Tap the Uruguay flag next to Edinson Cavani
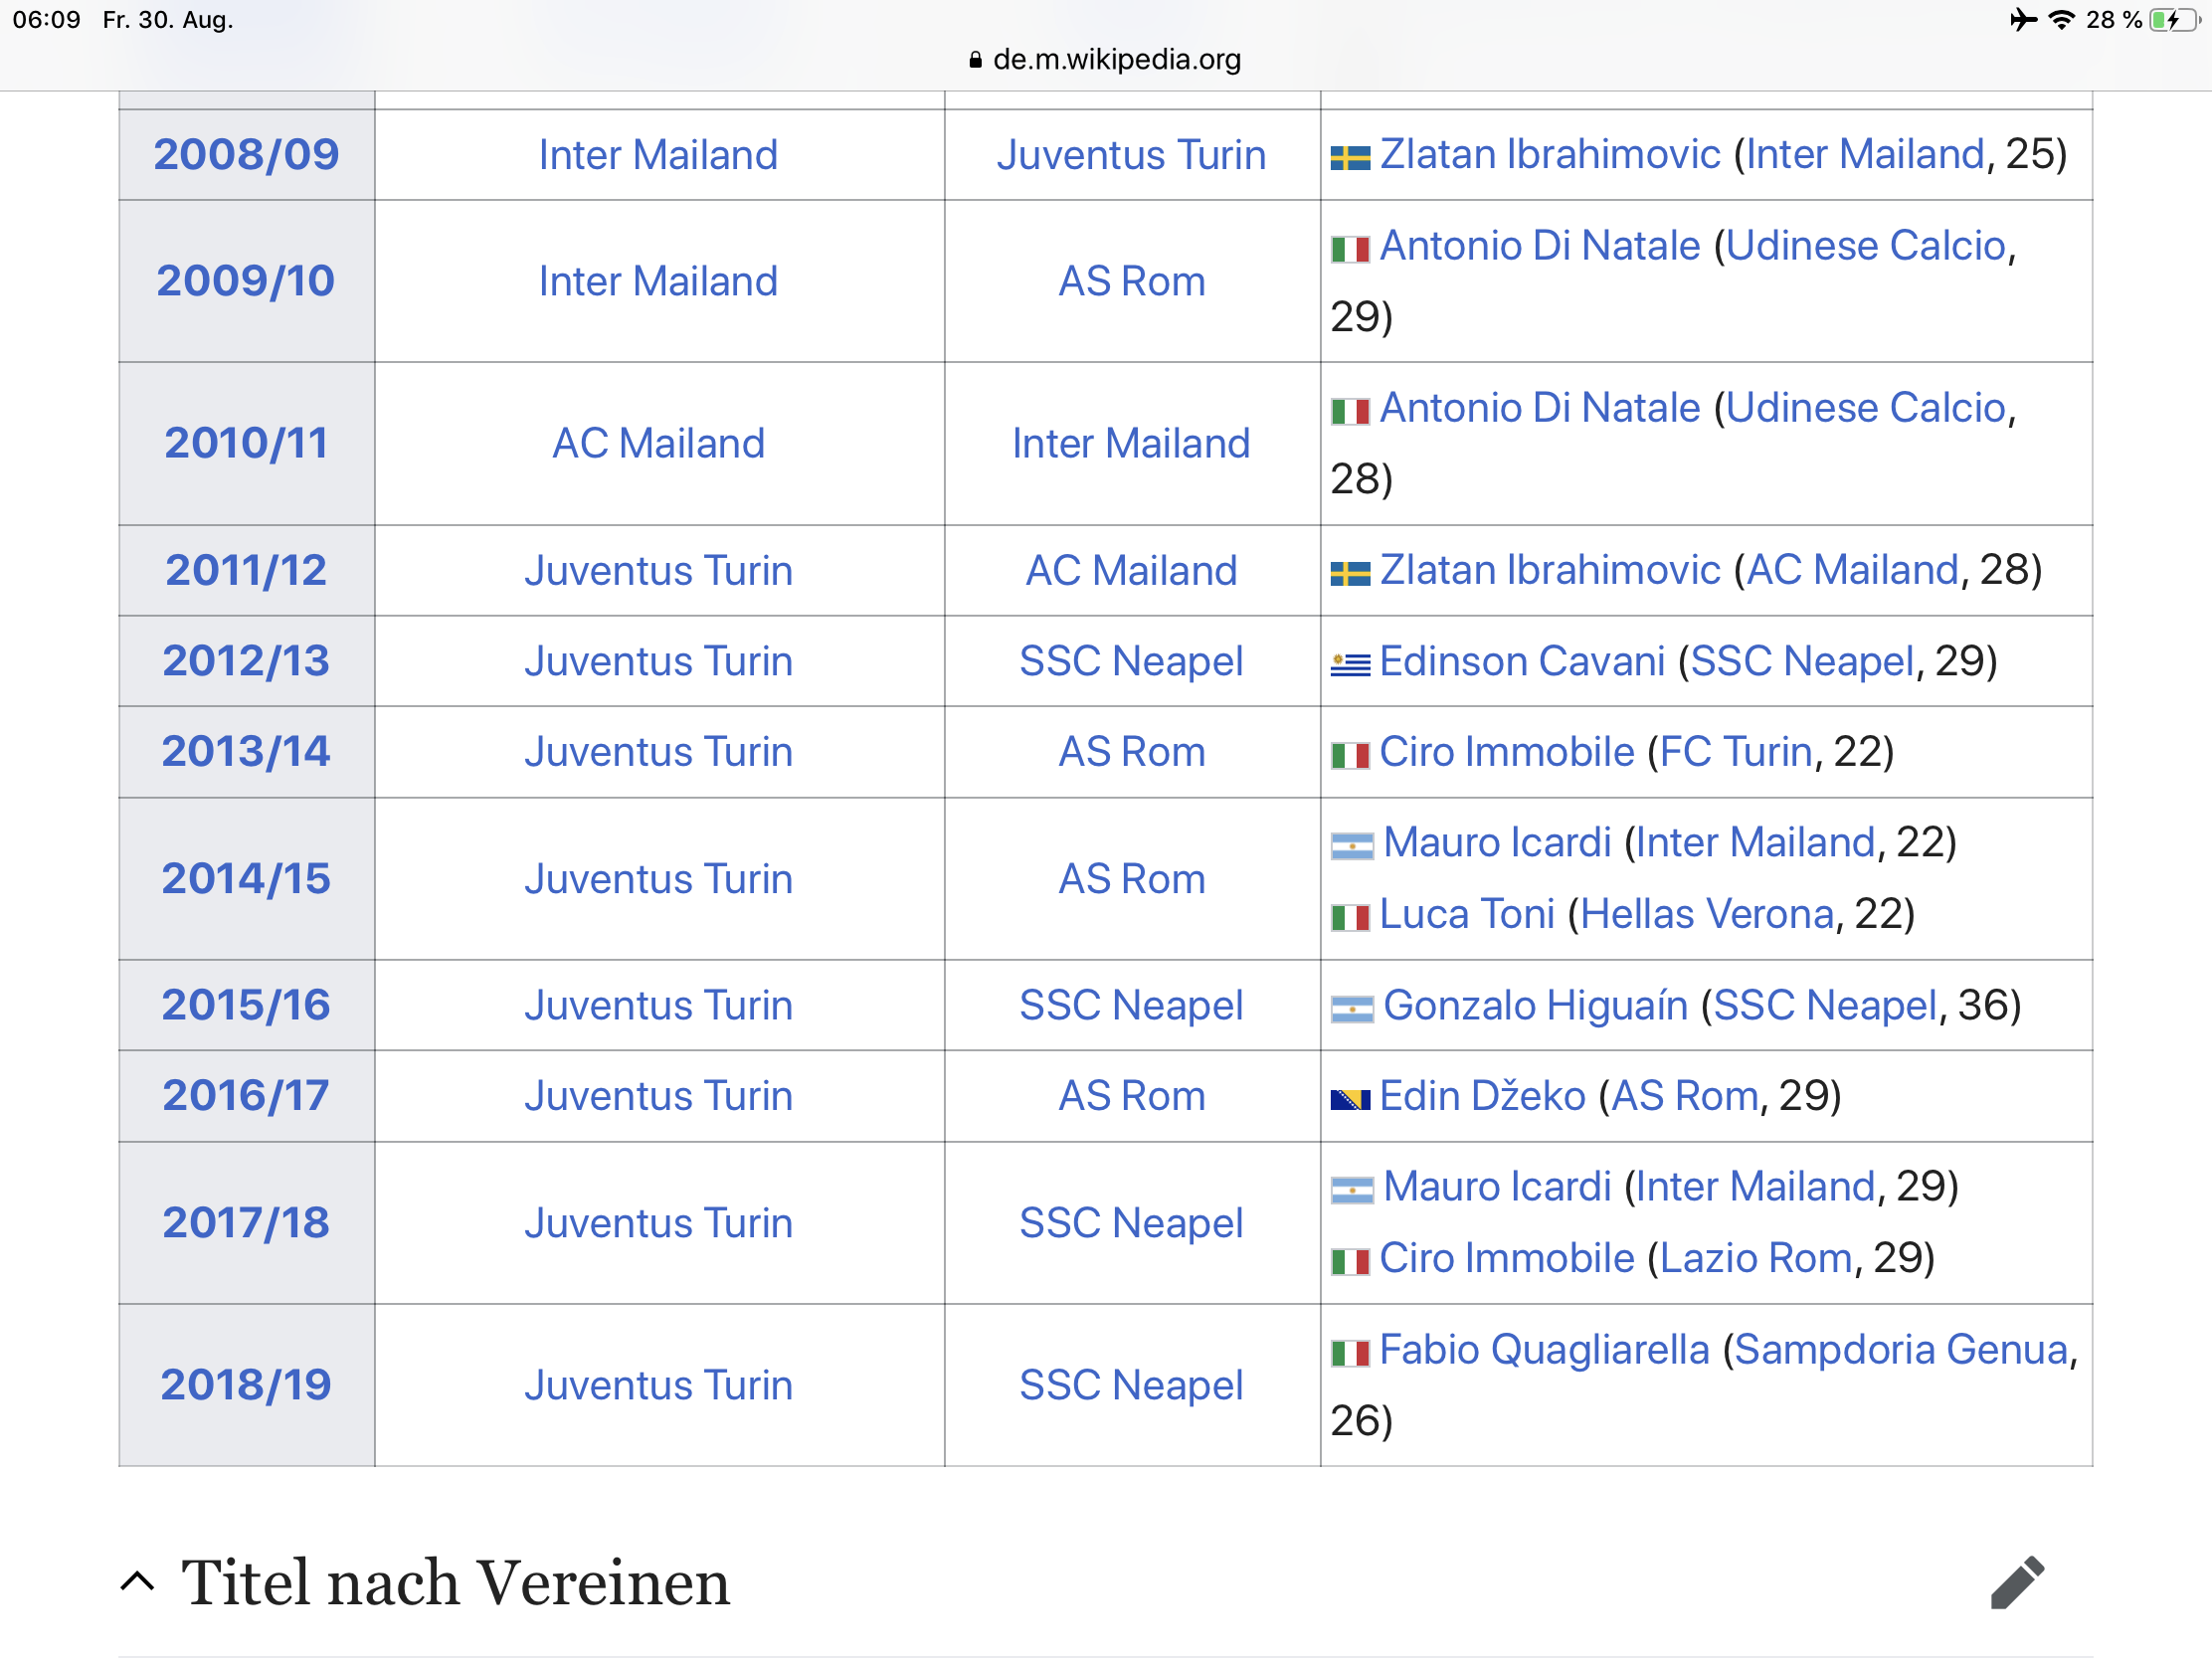This screenshot has height=1659, width=2212. (1350, 664)
